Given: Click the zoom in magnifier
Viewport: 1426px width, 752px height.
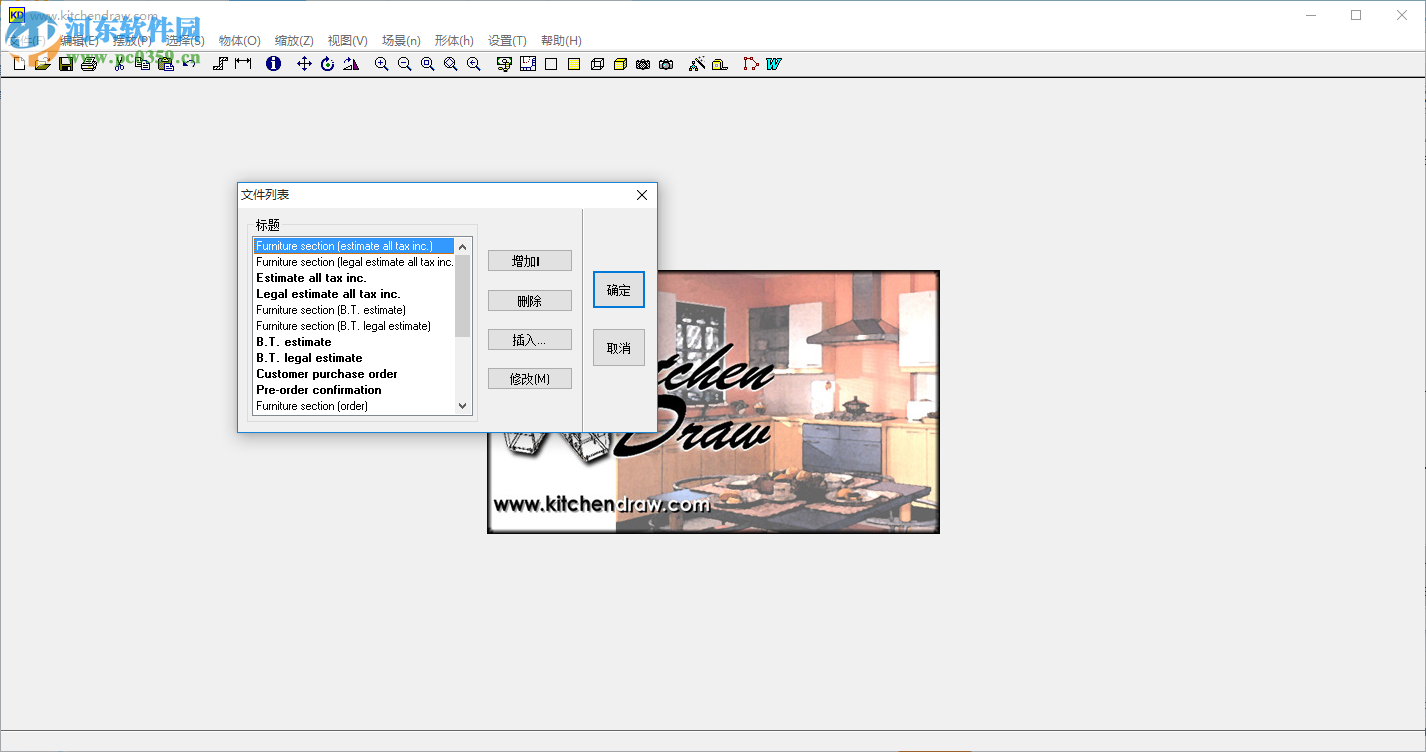Looking at the screenshot, I should pos(381,64).
